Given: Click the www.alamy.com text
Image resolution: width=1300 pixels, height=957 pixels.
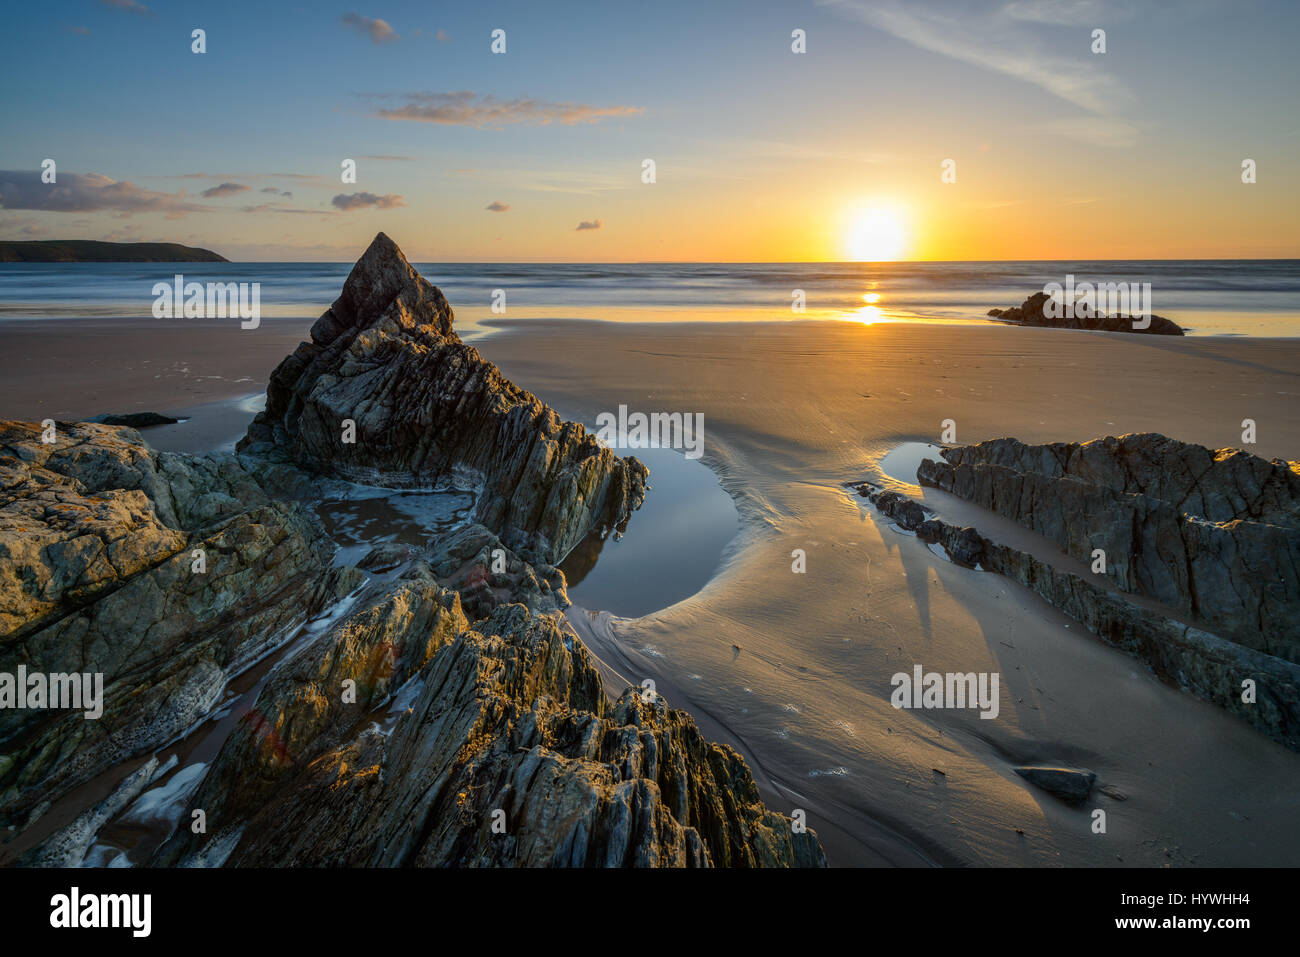Looking at the screenshot, I should [x=1184, y=923].
